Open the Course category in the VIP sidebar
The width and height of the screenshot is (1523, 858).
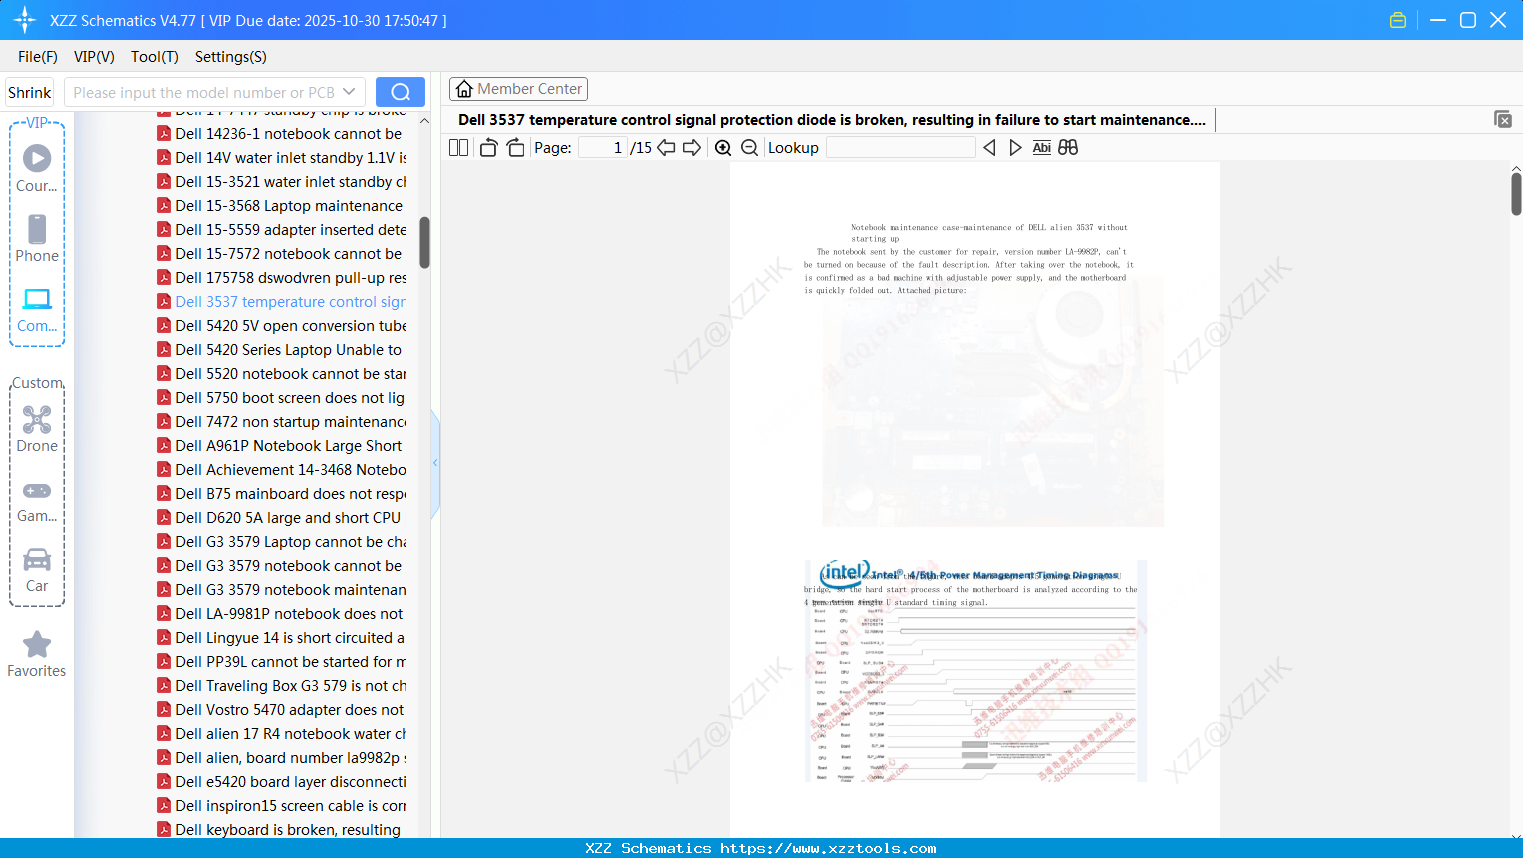click(37, 168)
